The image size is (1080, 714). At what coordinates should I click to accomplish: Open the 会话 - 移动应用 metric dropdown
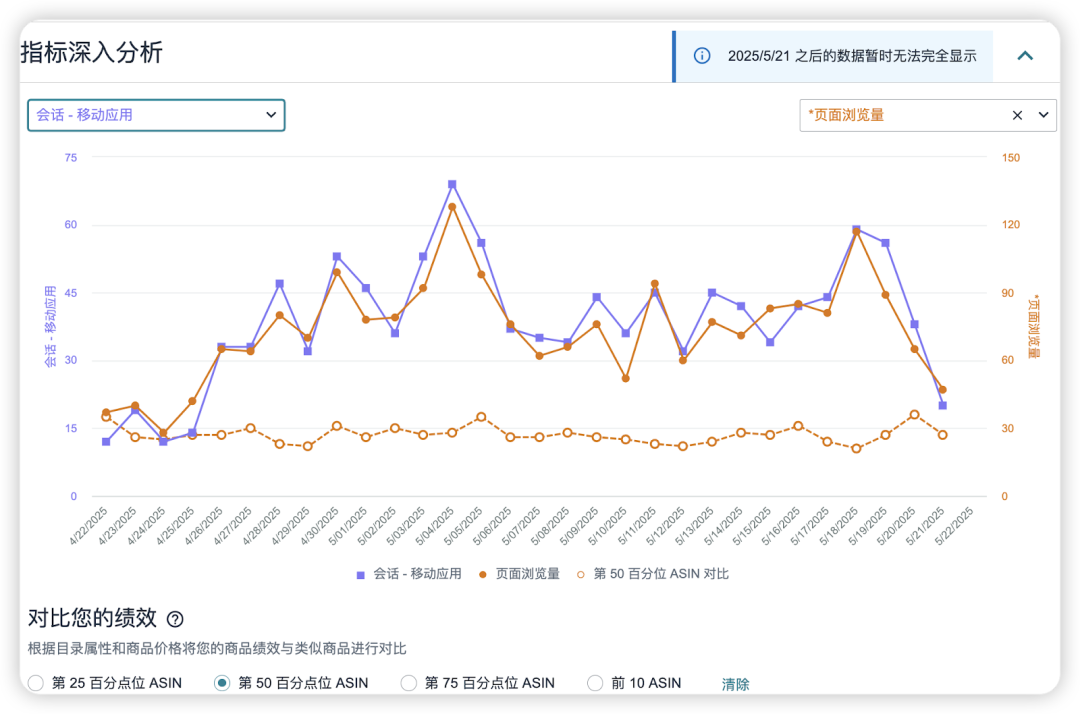(x=156, y=115)
